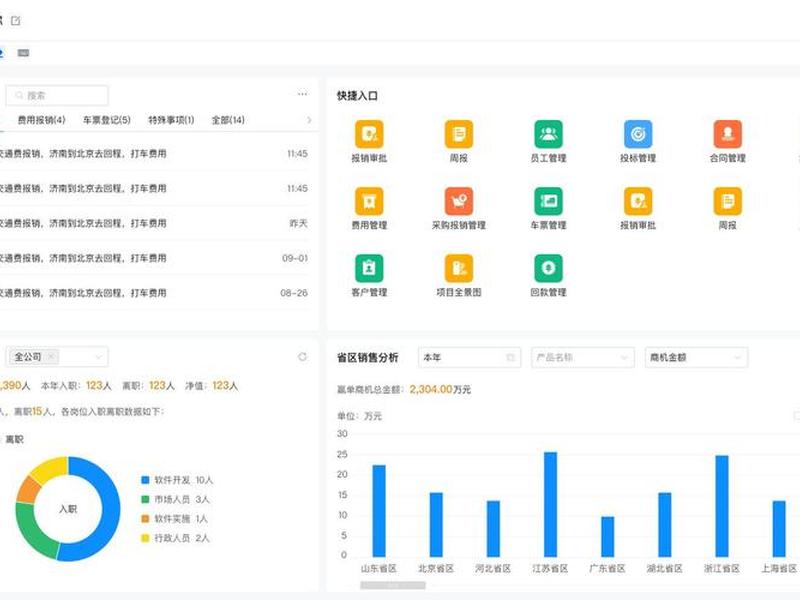800x600 pixels.
Task: Click the 离职 123人 figure
Action: (x=148, y=386)
